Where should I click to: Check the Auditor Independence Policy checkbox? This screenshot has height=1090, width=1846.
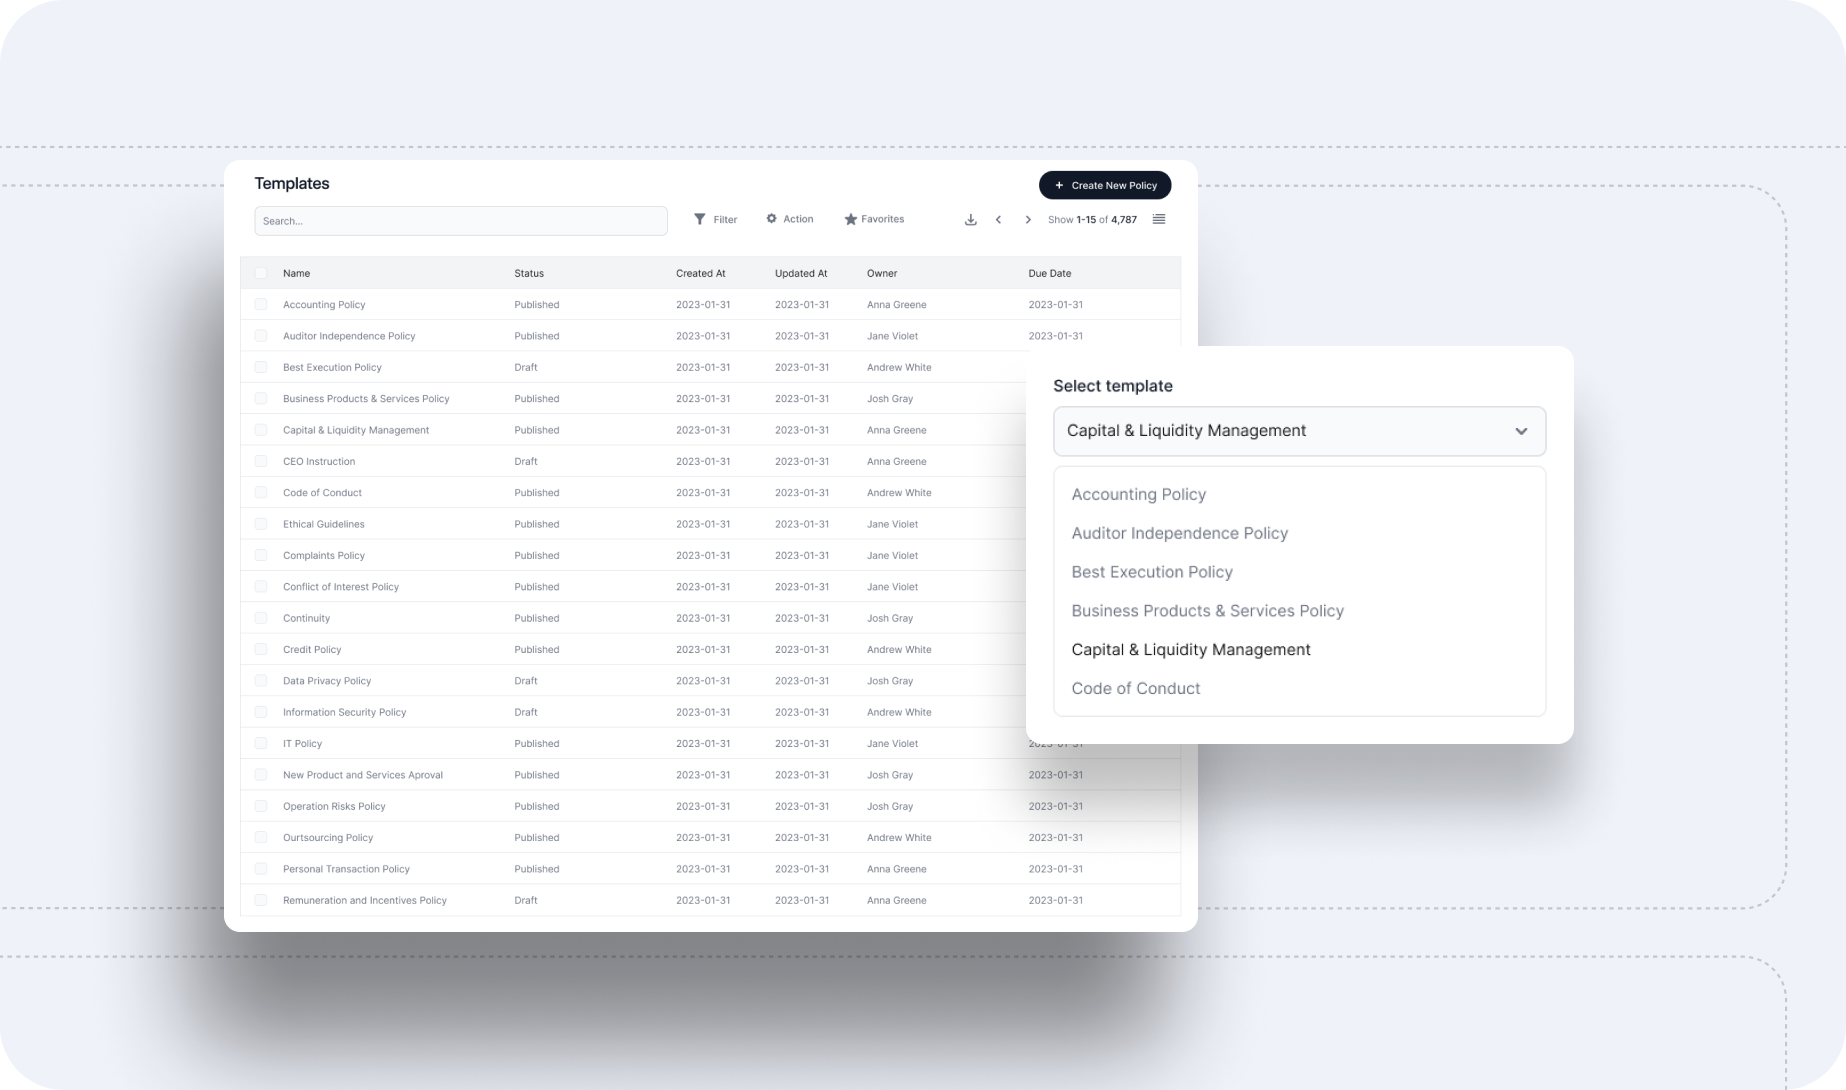[x=261, y=336]
